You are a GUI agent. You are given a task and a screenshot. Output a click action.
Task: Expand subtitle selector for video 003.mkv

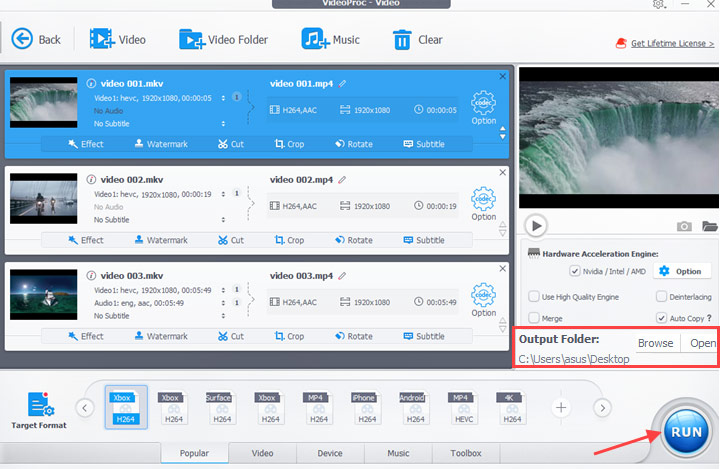pos(223,316)
